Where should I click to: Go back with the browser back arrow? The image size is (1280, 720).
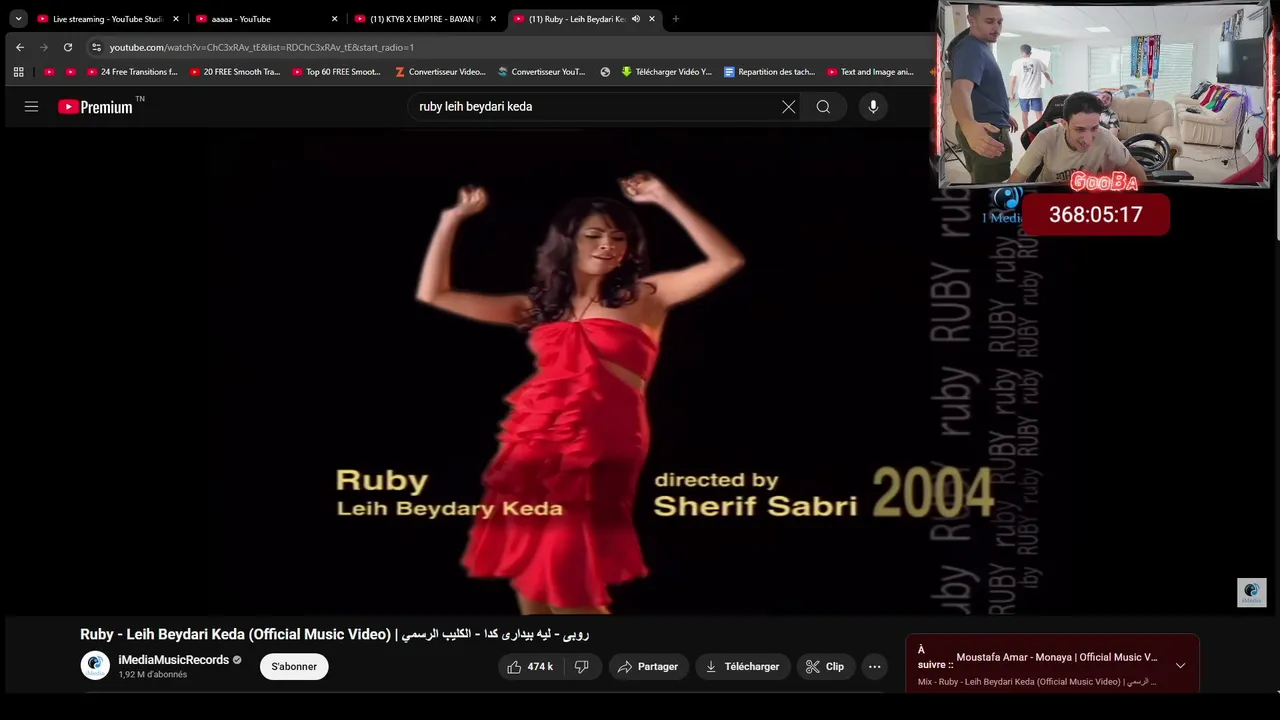[x=19, y=47]
